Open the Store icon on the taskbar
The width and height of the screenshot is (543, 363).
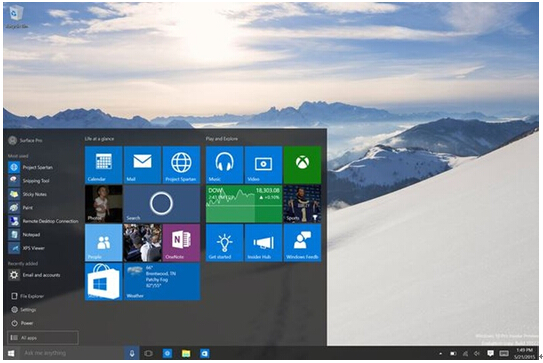(205, 353)
